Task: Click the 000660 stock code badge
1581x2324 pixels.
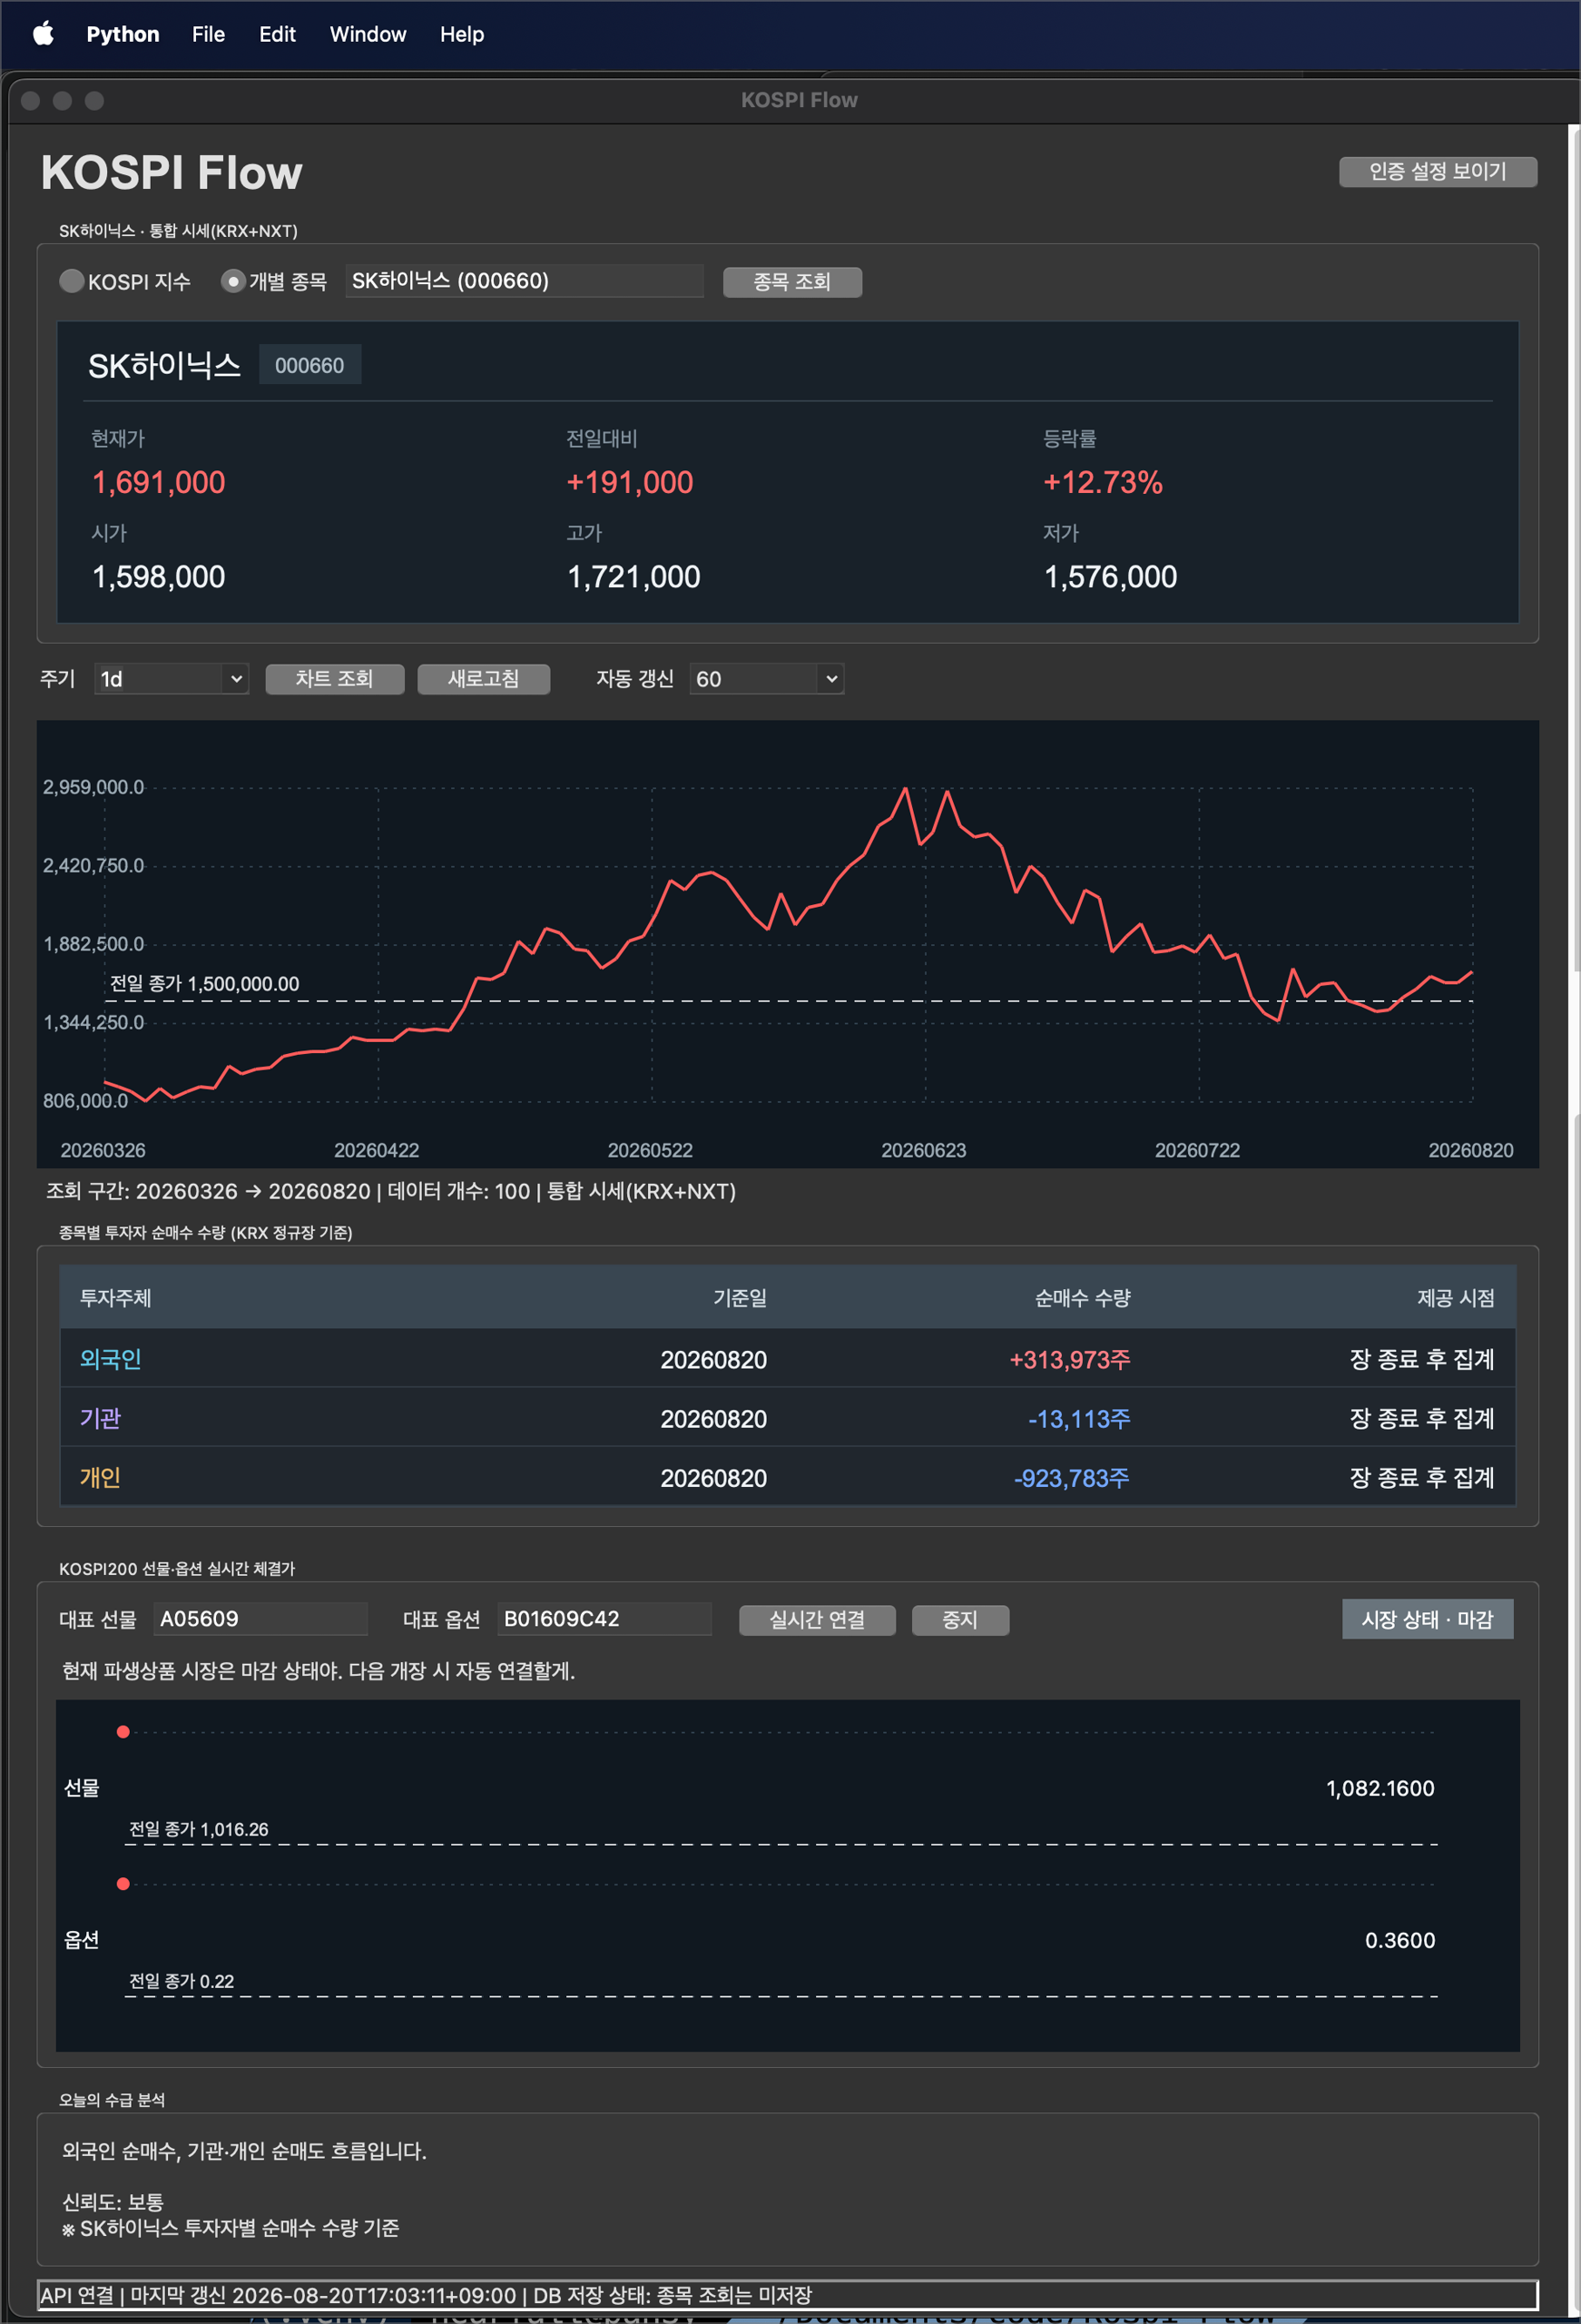Action: click(310, 365)
